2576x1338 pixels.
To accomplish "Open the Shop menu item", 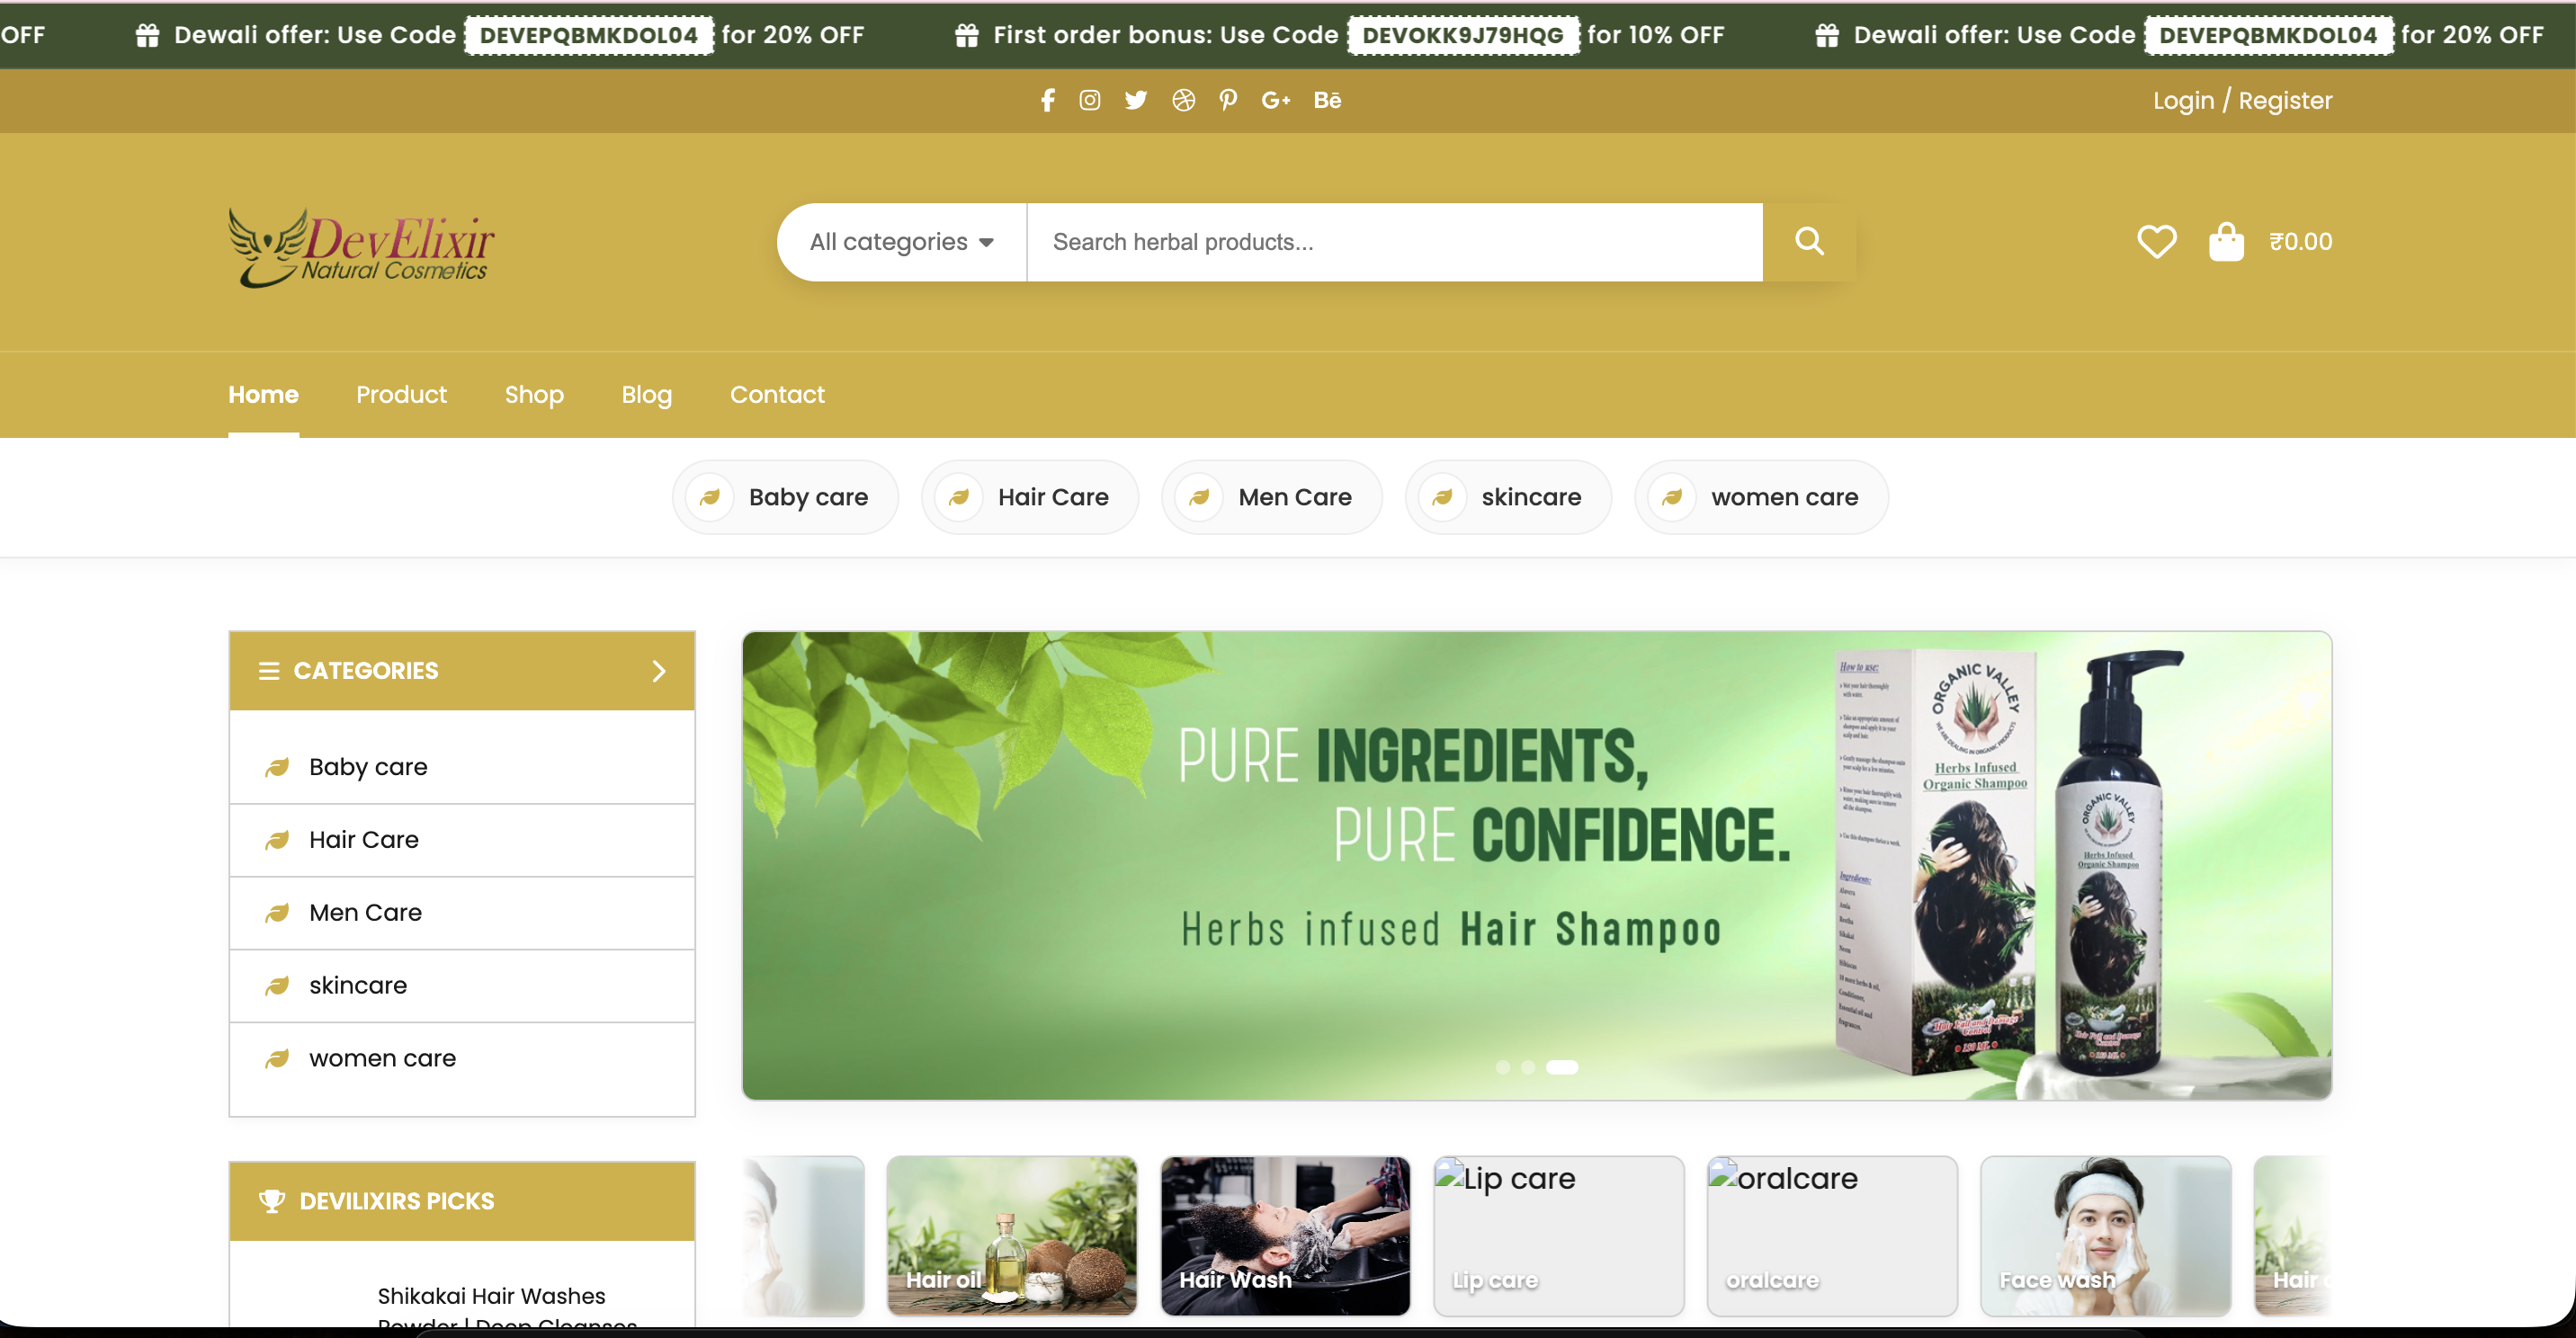I will pos(534,394).
